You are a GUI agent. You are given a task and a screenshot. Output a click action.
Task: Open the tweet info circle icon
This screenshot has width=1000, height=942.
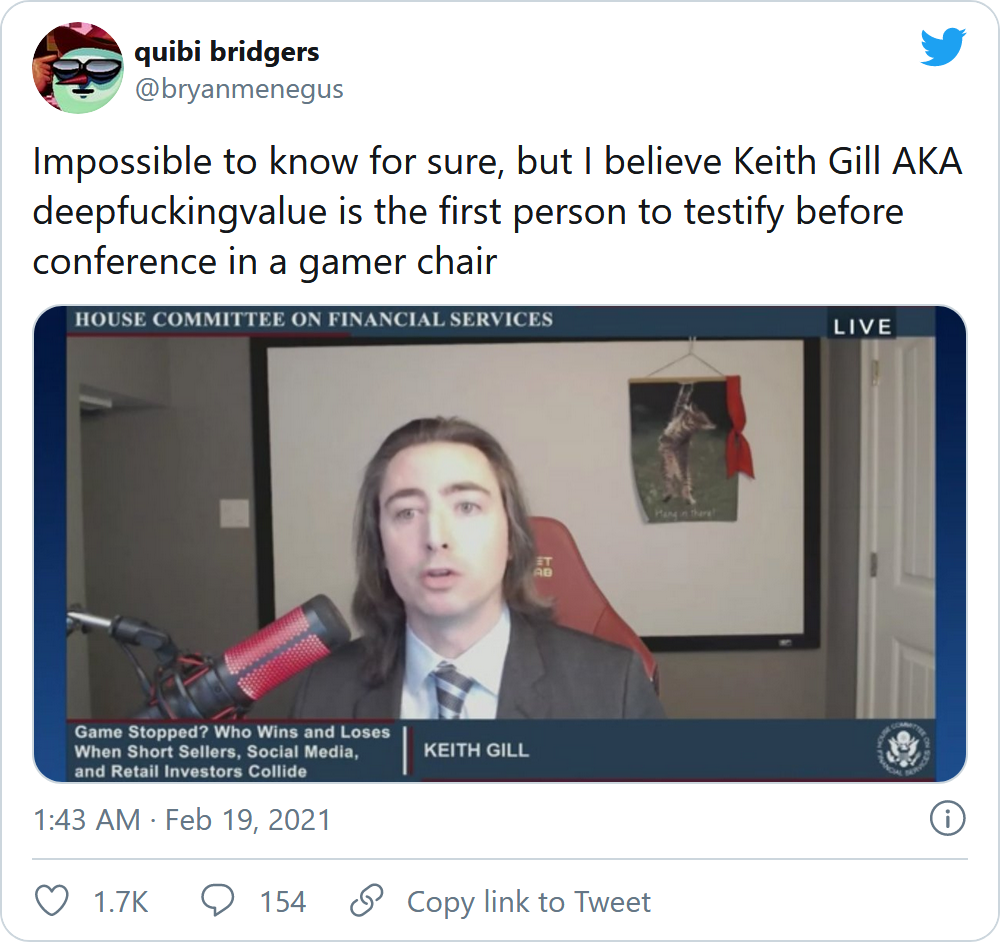click(x=947, y=819)
